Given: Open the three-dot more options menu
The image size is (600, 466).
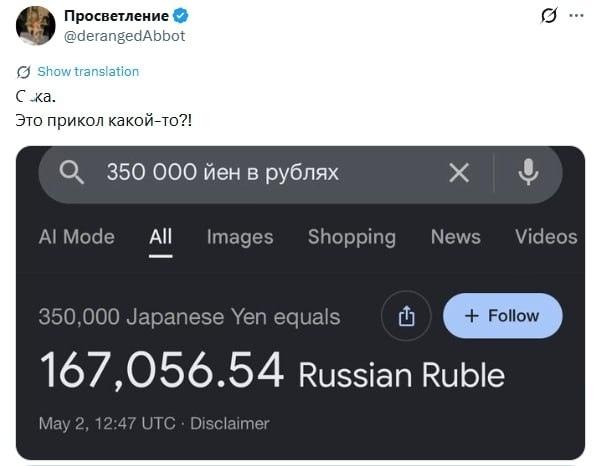Looking at the screenshot, I should point(576,16).
